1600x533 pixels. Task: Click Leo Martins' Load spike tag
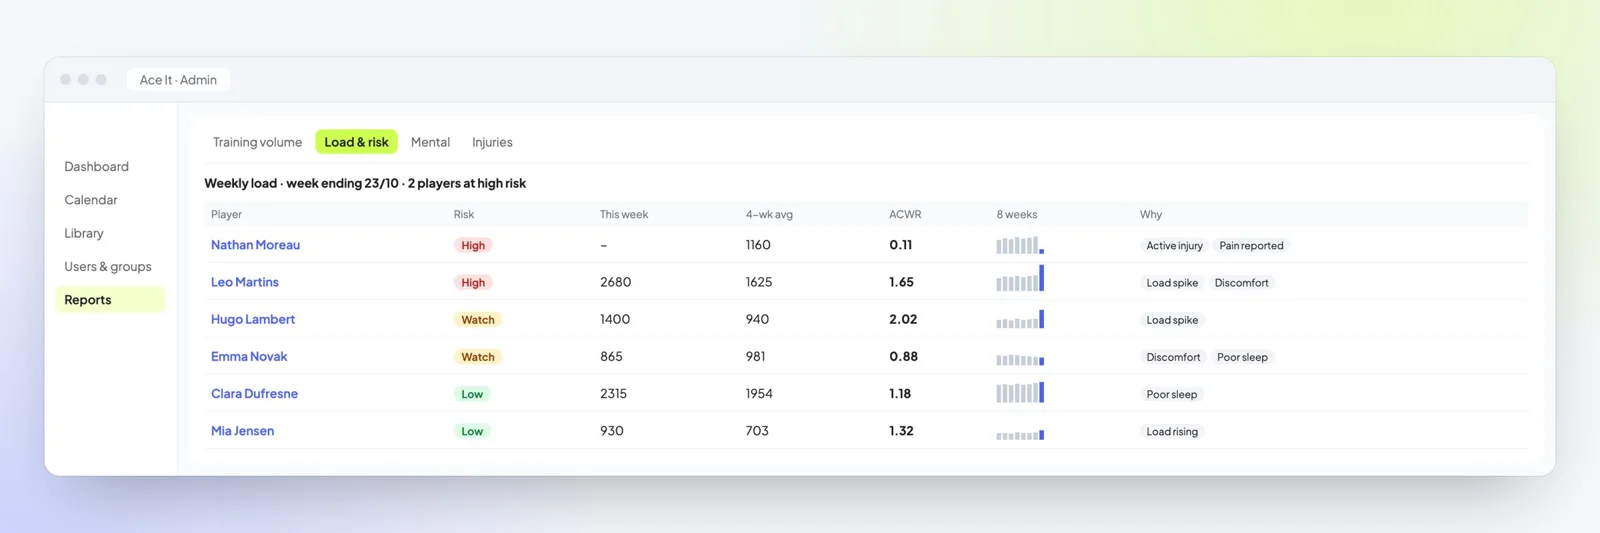[x=1172, y=283]
